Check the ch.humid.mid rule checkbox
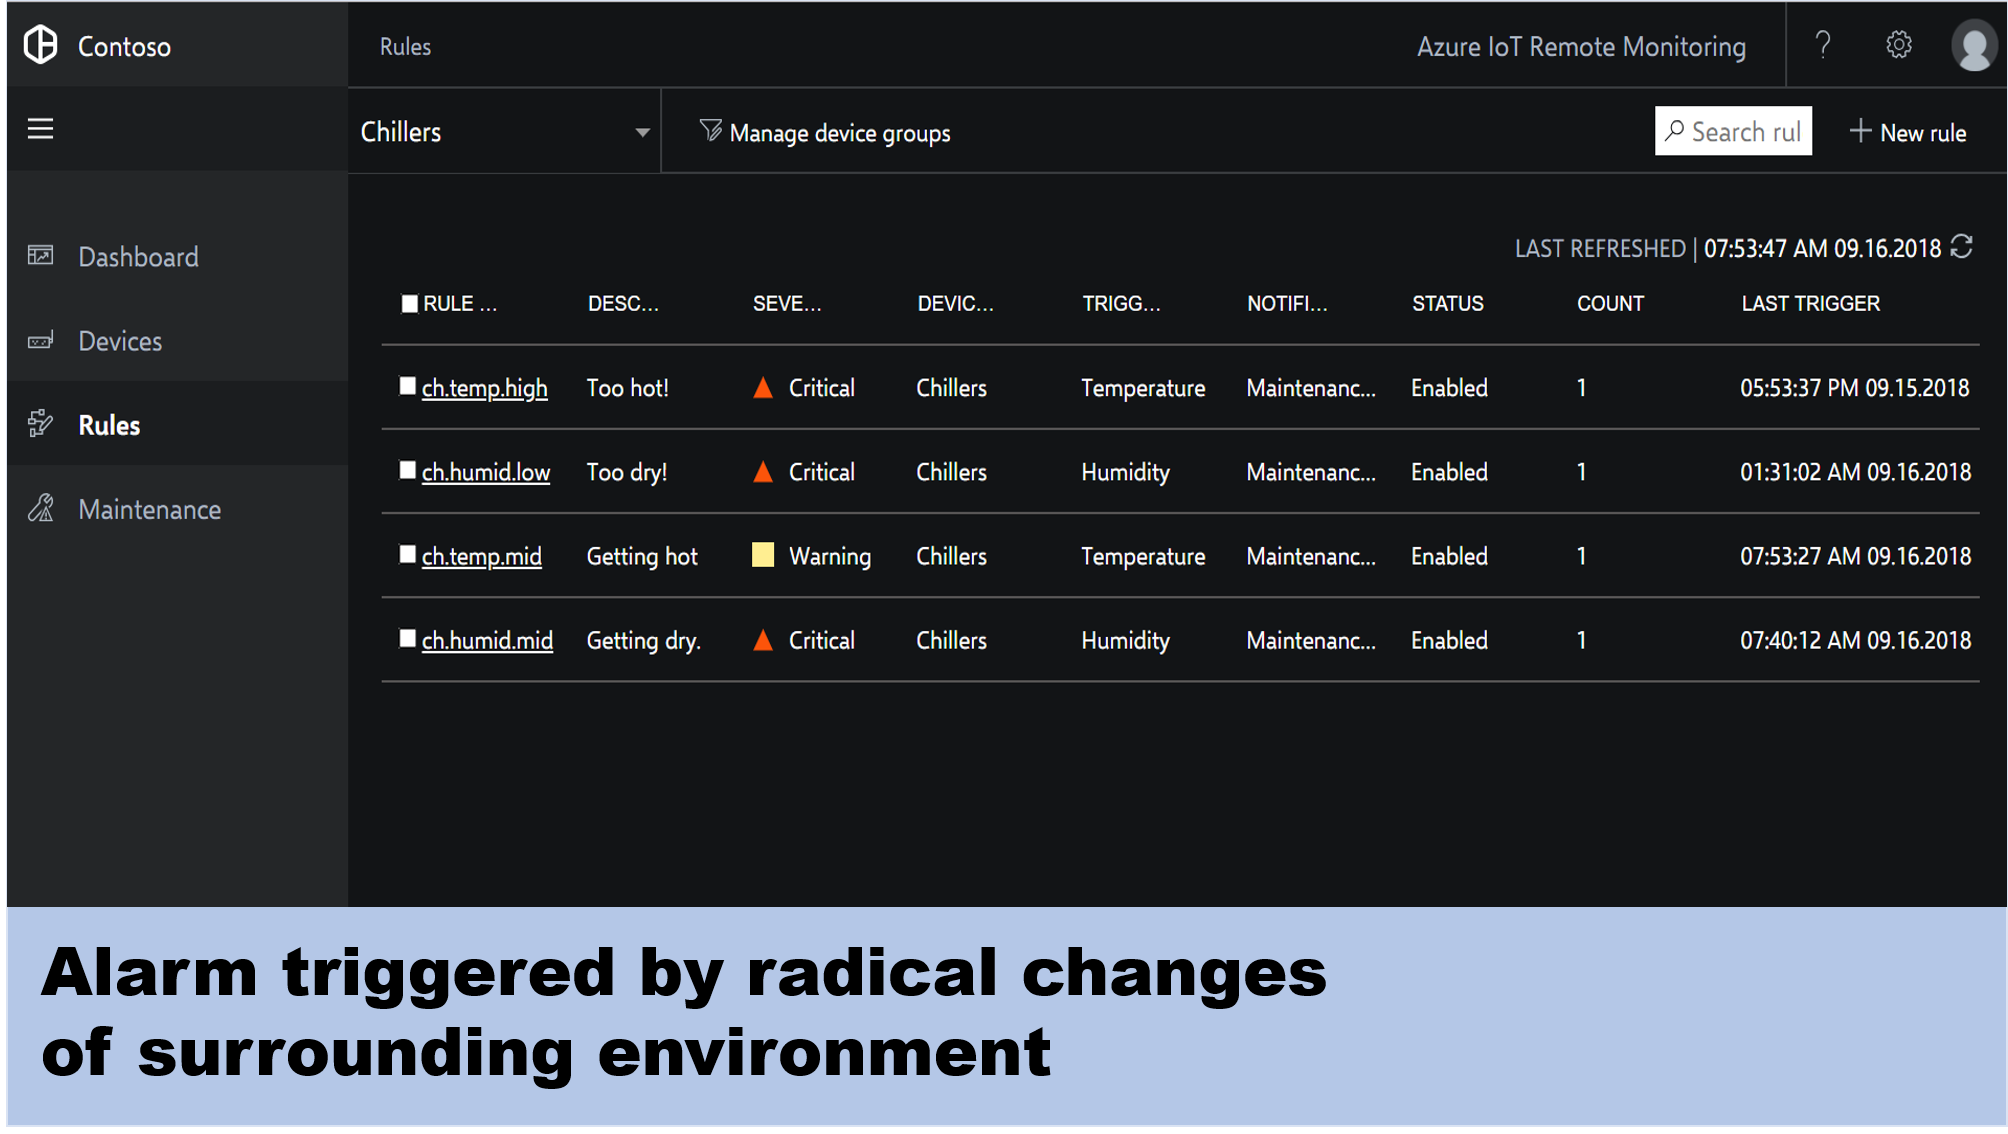This screenshot has height=1134, width=2008. (407, 639)
